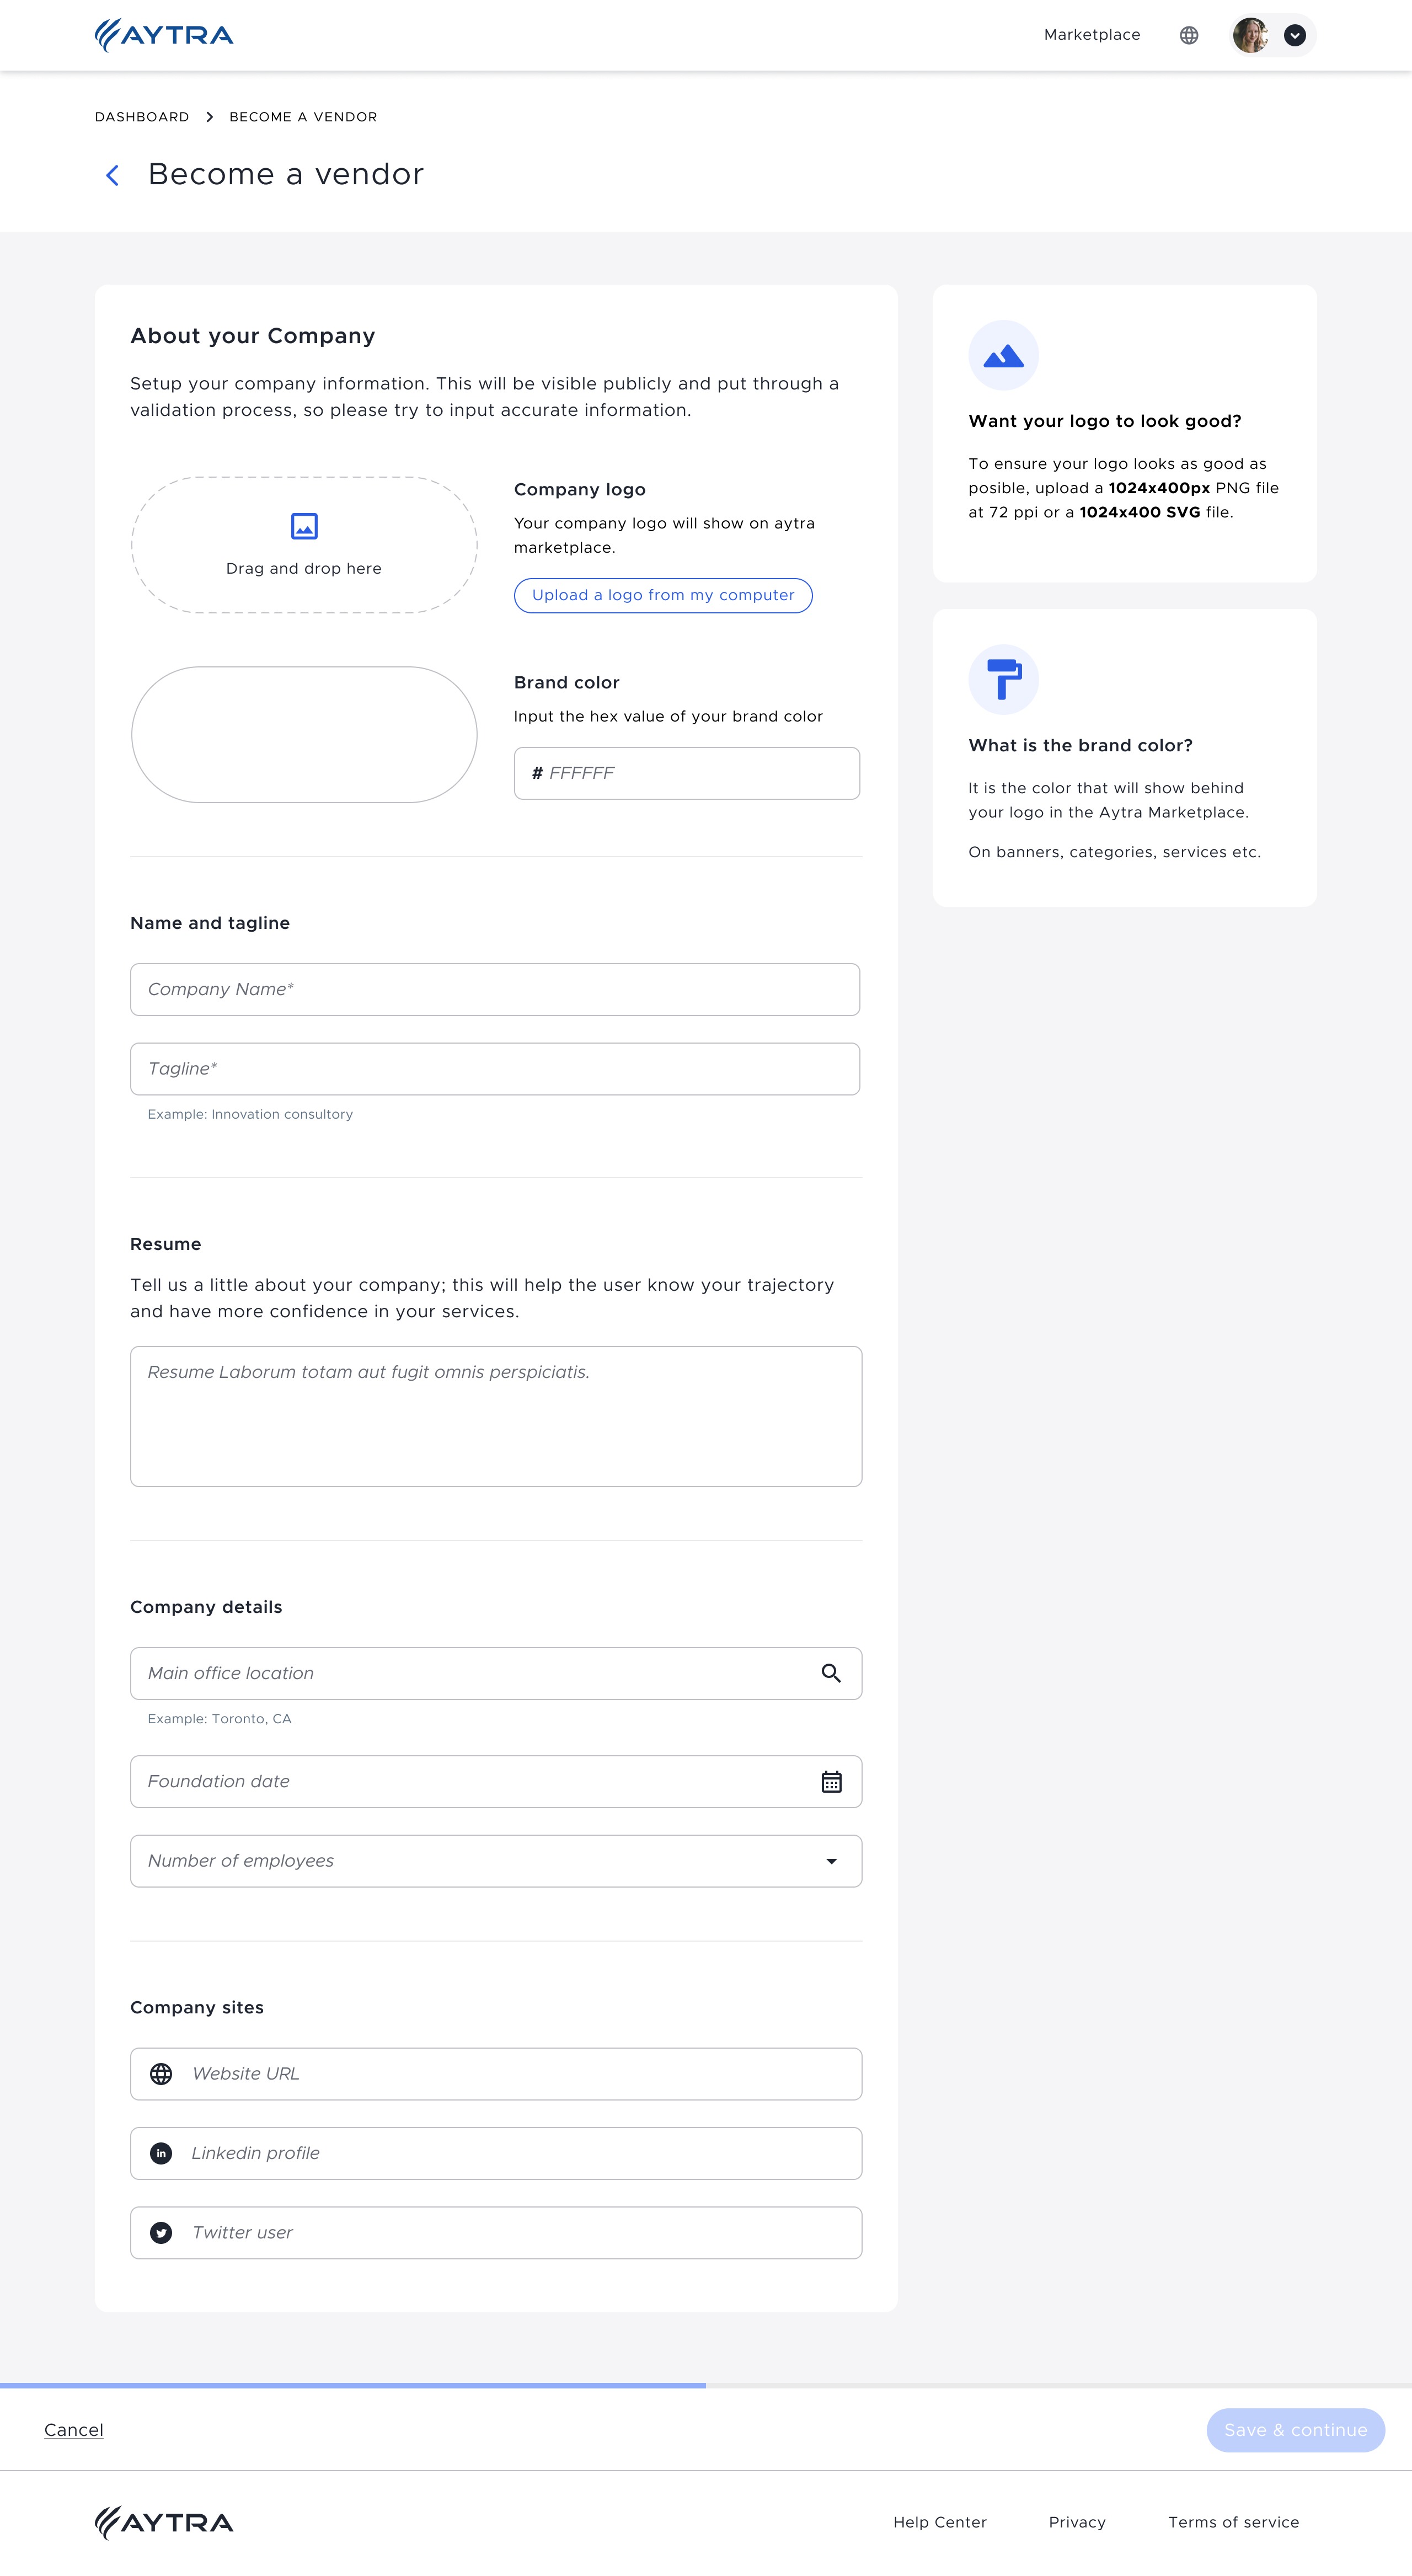Open the Marketplace menu item
The image size is (1412, 2576).
(1092, 35)
